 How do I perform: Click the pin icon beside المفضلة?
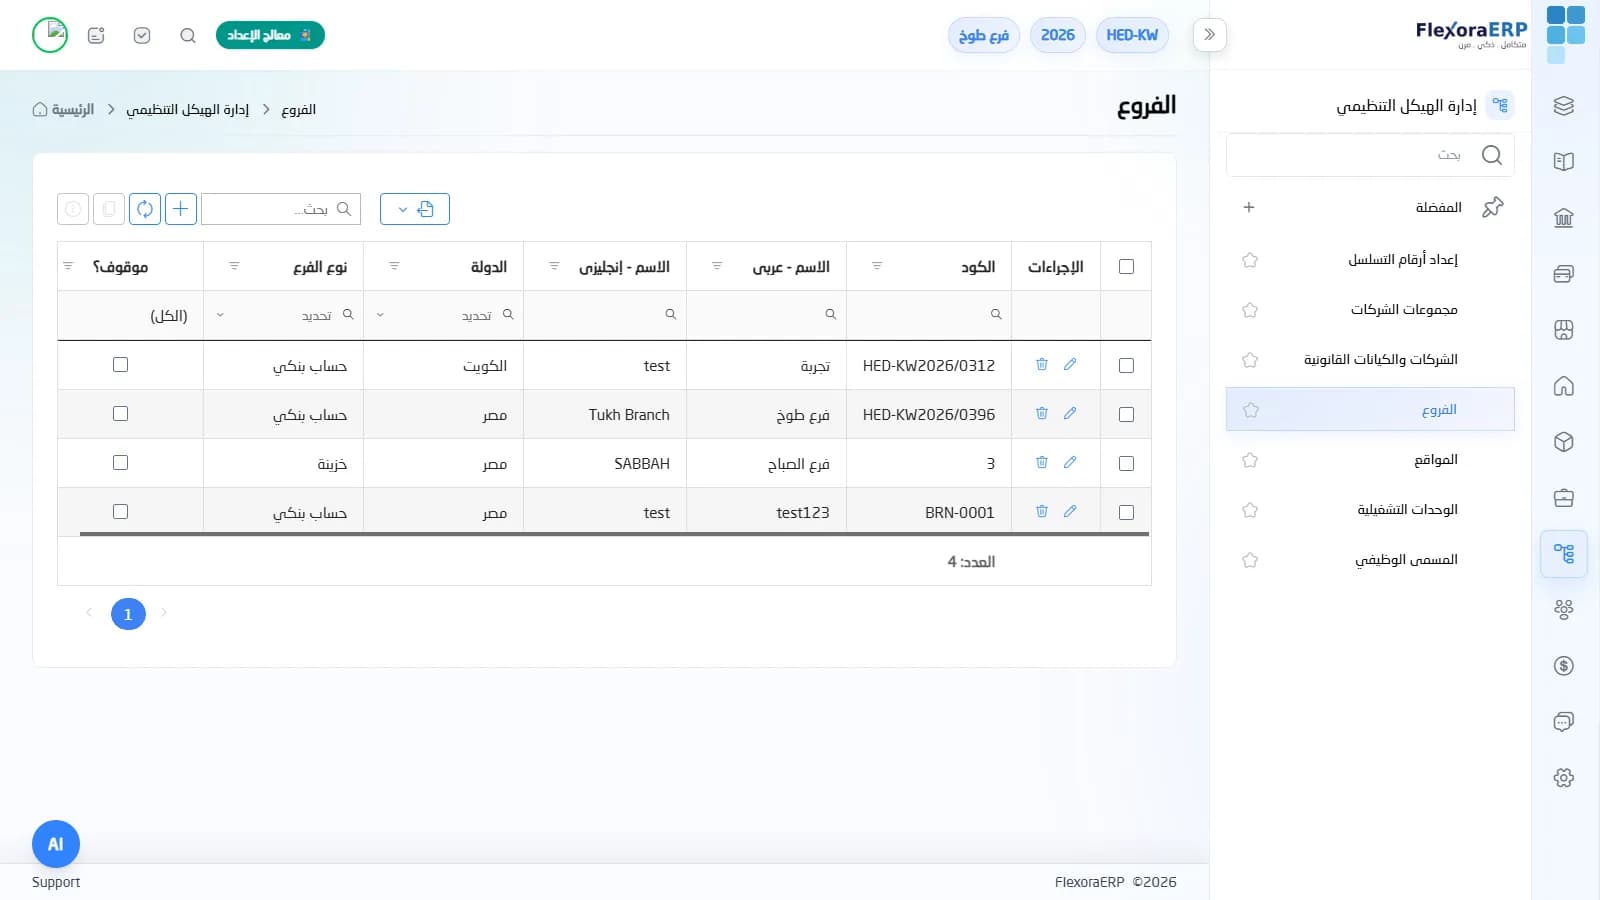1493,207
